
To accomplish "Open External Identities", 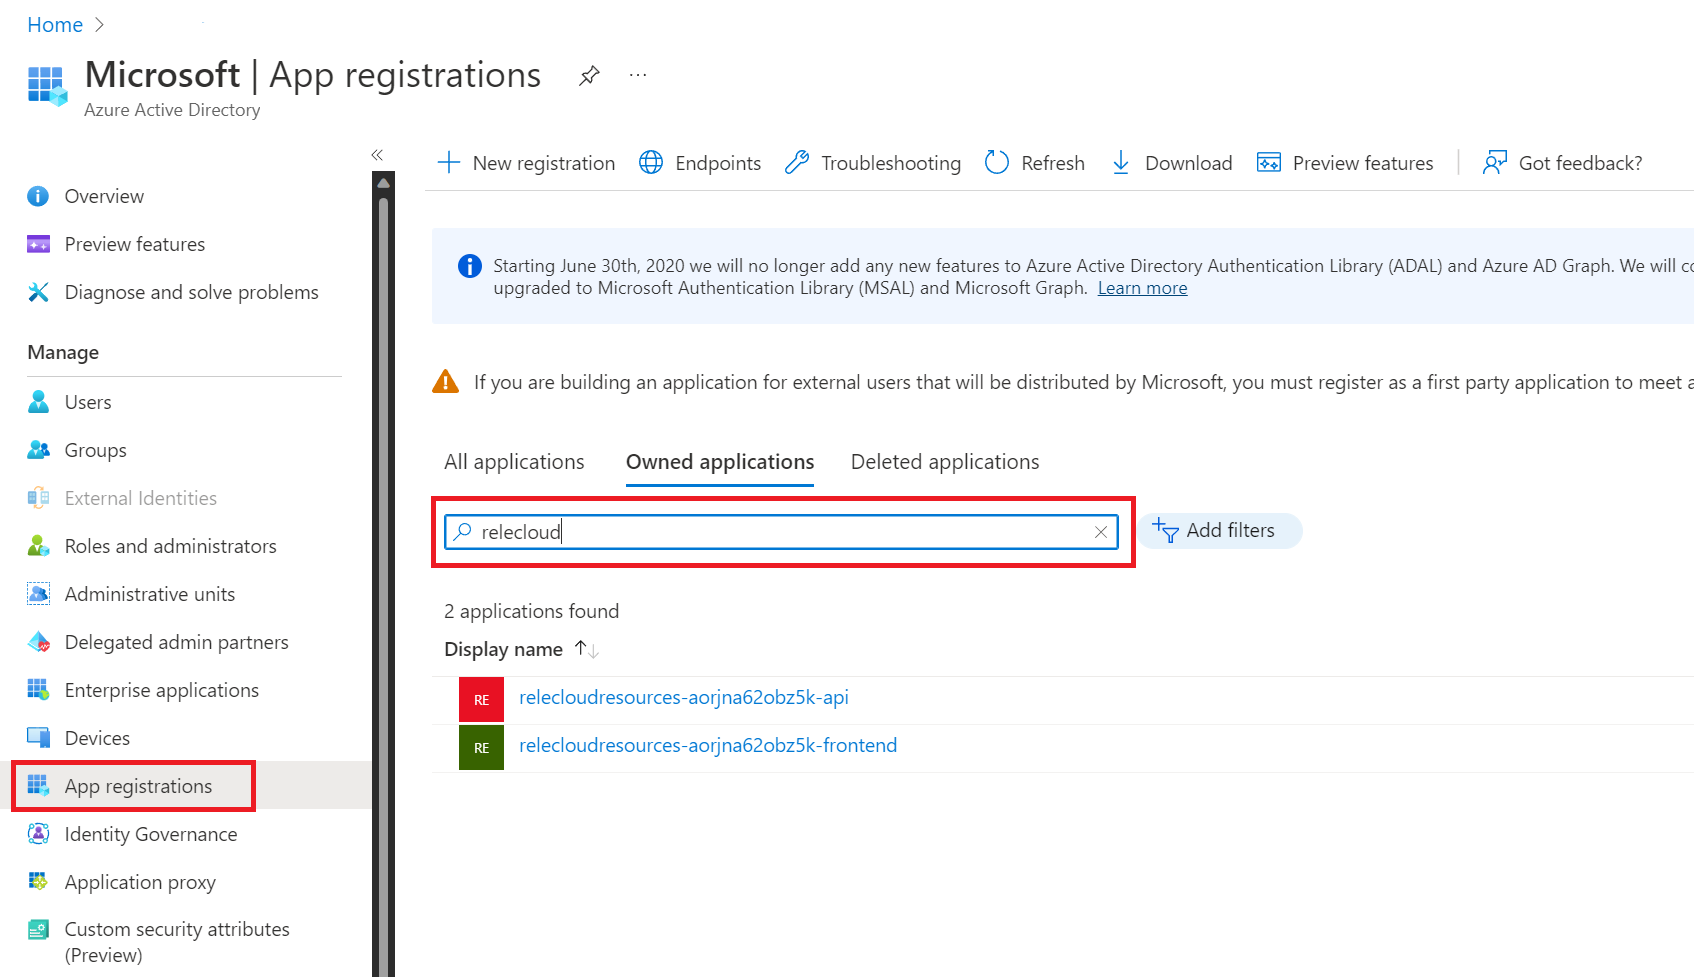I will [140, 498].
